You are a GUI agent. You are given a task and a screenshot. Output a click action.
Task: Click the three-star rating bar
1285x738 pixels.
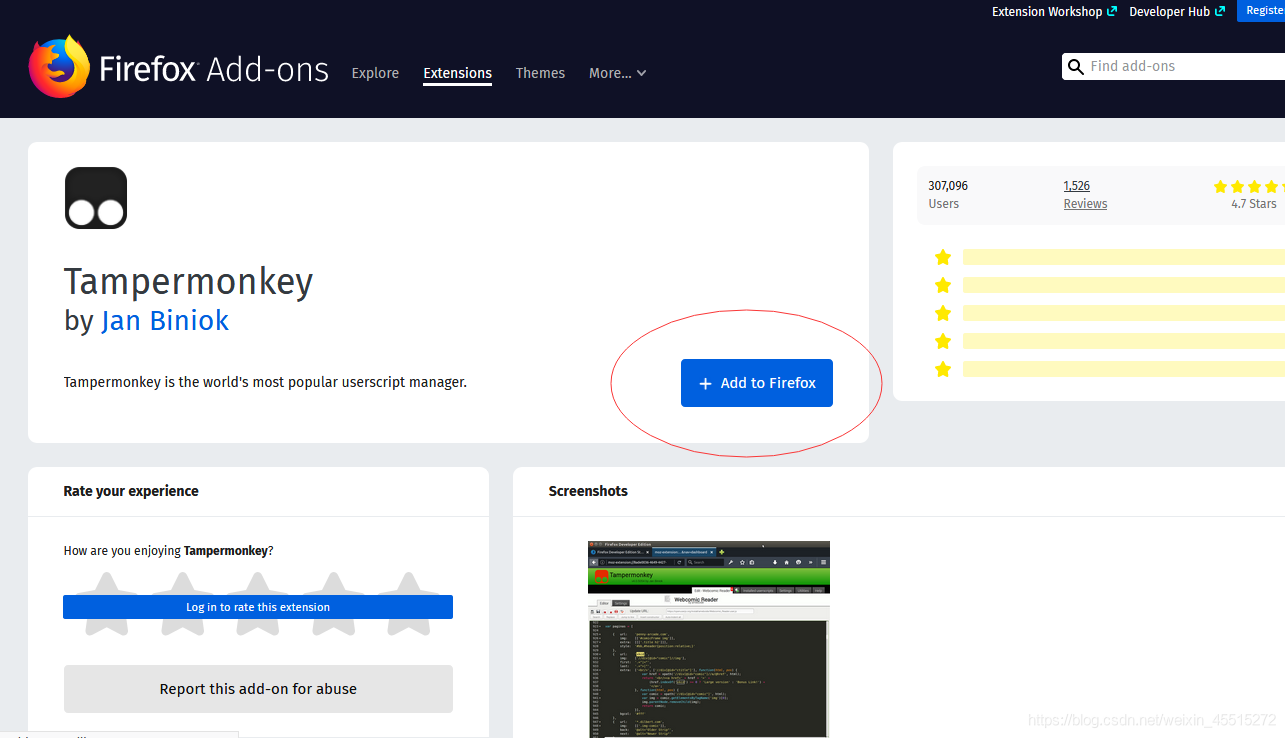point(1124,313)
